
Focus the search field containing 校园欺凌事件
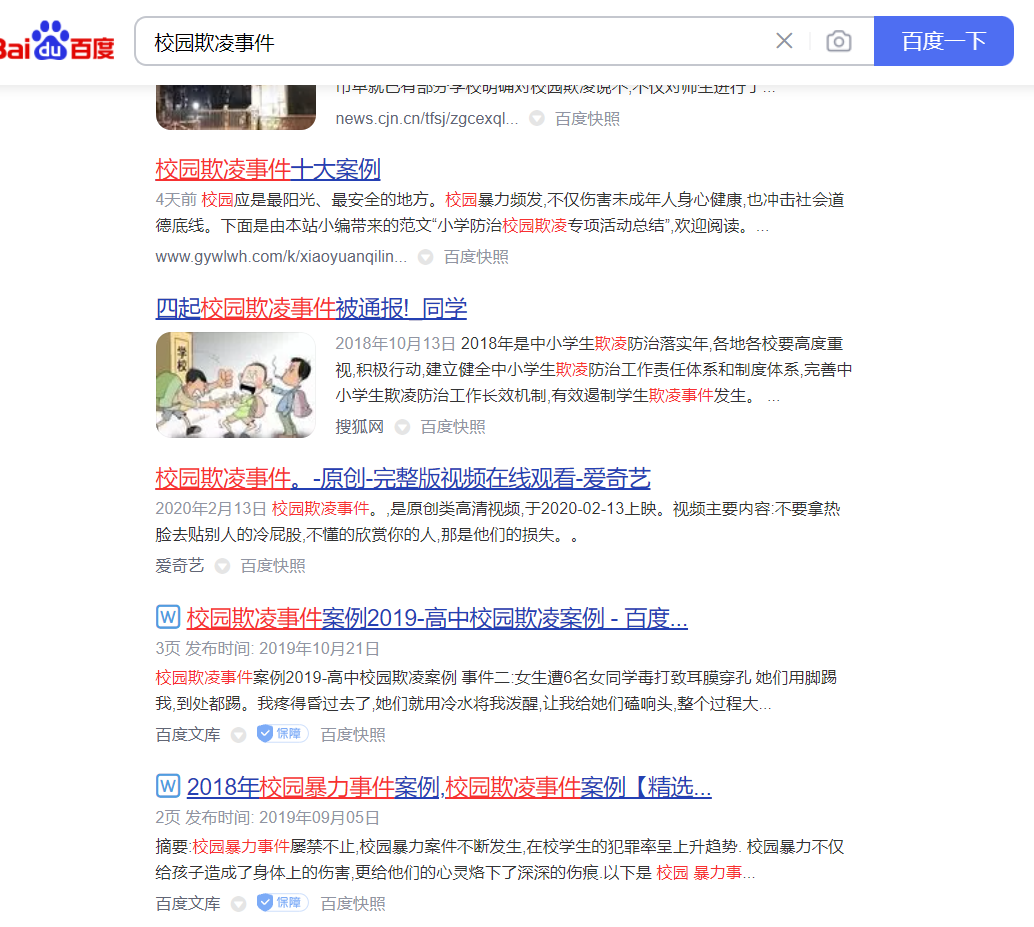point(455,42)
